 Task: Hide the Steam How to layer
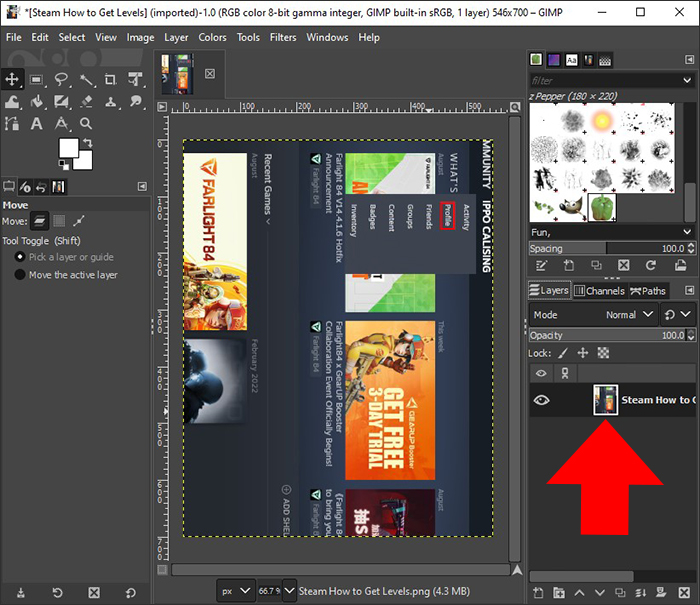(542, 400)
